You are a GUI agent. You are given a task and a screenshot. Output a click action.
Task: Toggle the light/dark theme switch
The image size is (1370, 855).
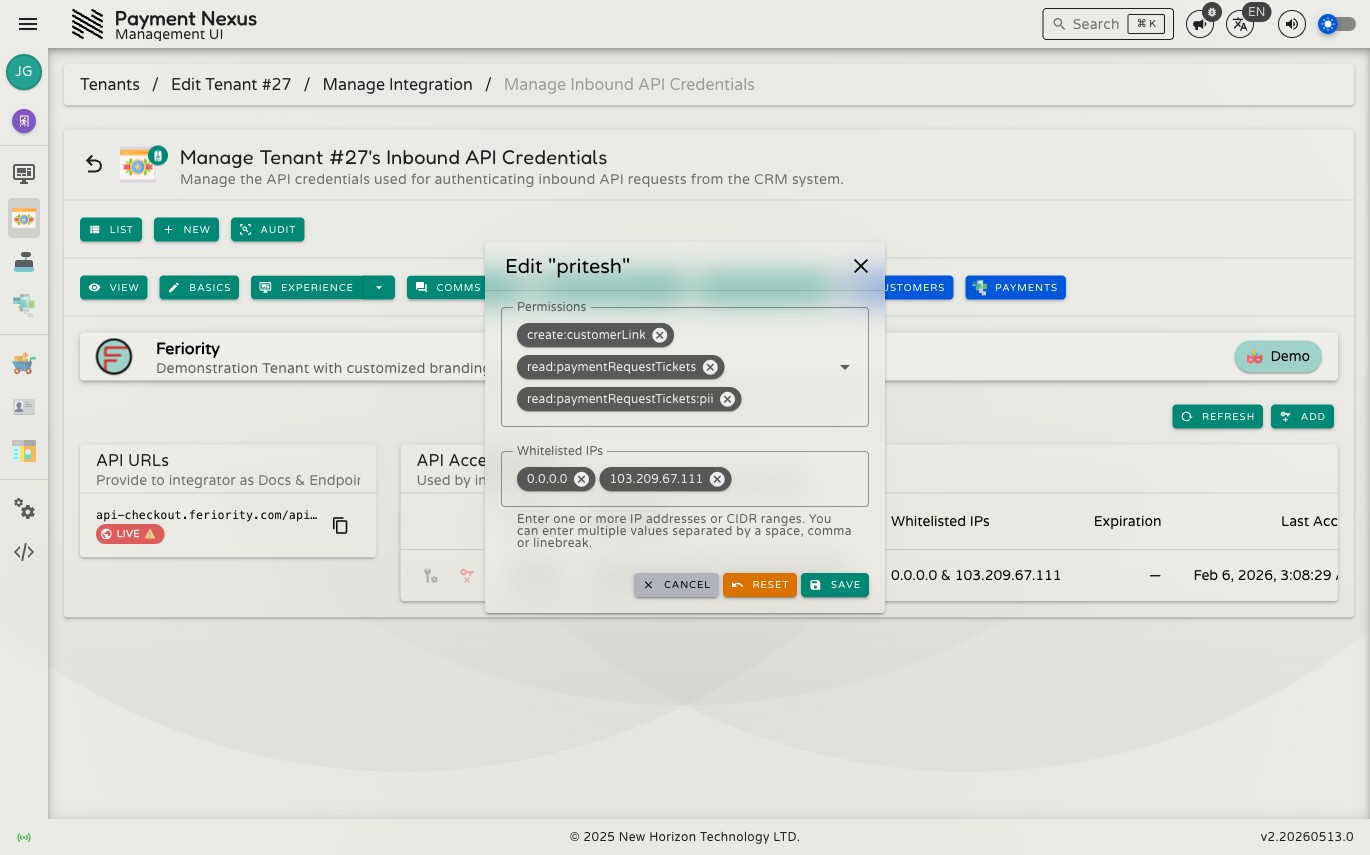(x=1337, y=24)
